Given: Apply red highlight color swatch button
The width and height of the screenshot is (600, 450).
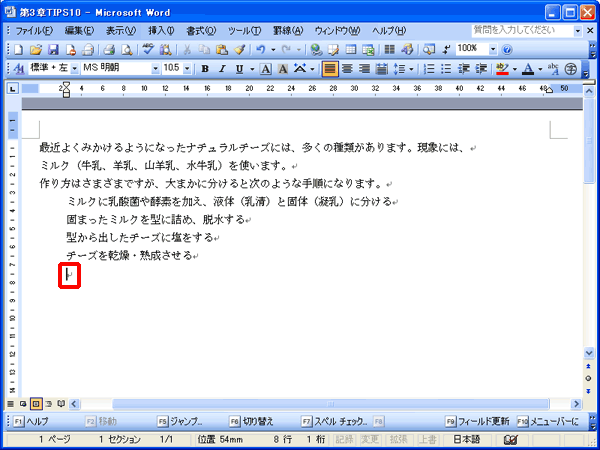Looking at the screenshot, I should tap(502, 69).
